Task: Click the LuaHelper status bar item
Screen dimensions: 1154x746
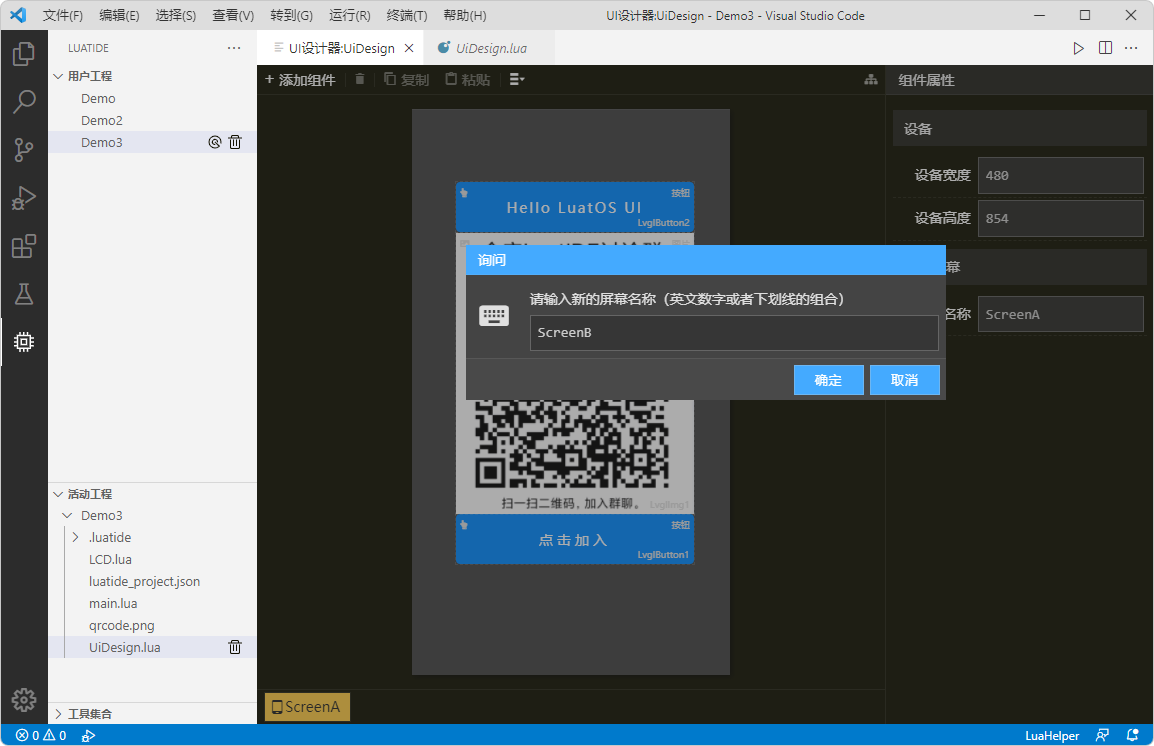Action: point(1052,735)
